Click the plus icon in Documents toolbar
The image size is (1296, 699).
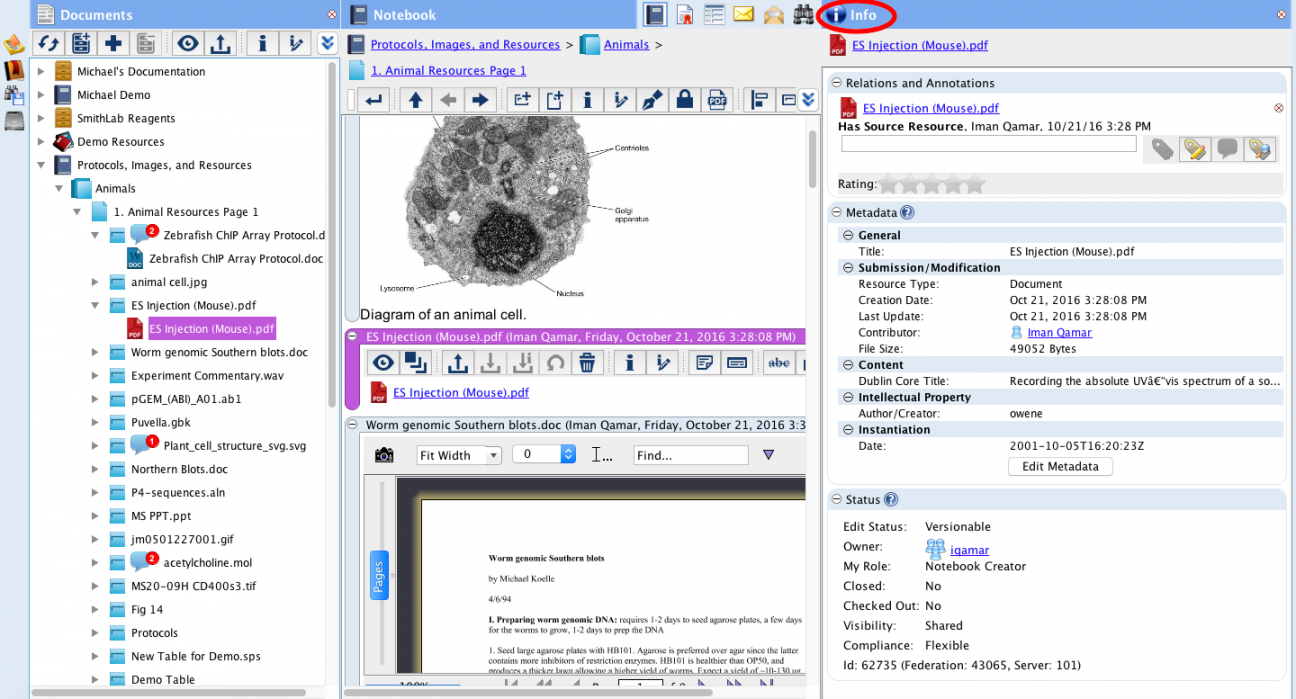pos(113,43)
